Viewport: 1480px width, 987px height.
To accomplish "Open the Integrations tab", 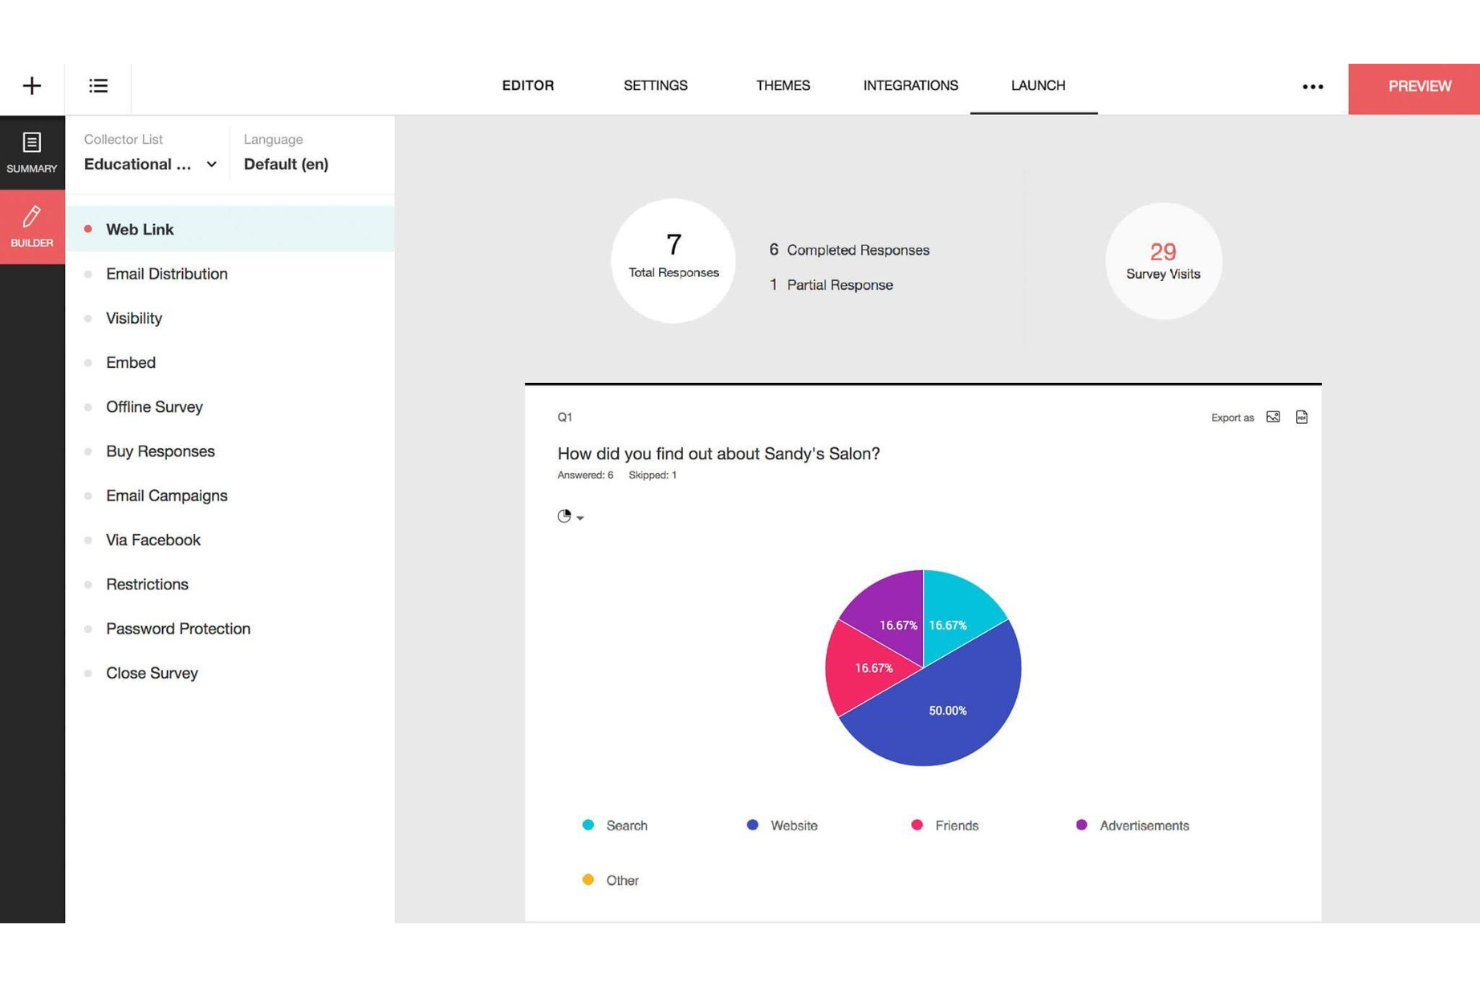I will [x=910, y=85].
